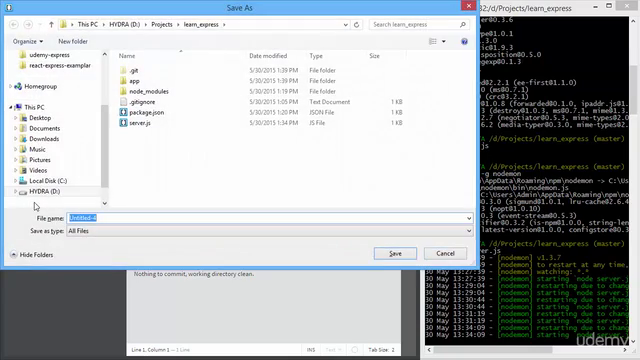Click the Save button
The height and width of the screenshot is (360, 640).
click(395, 253)
